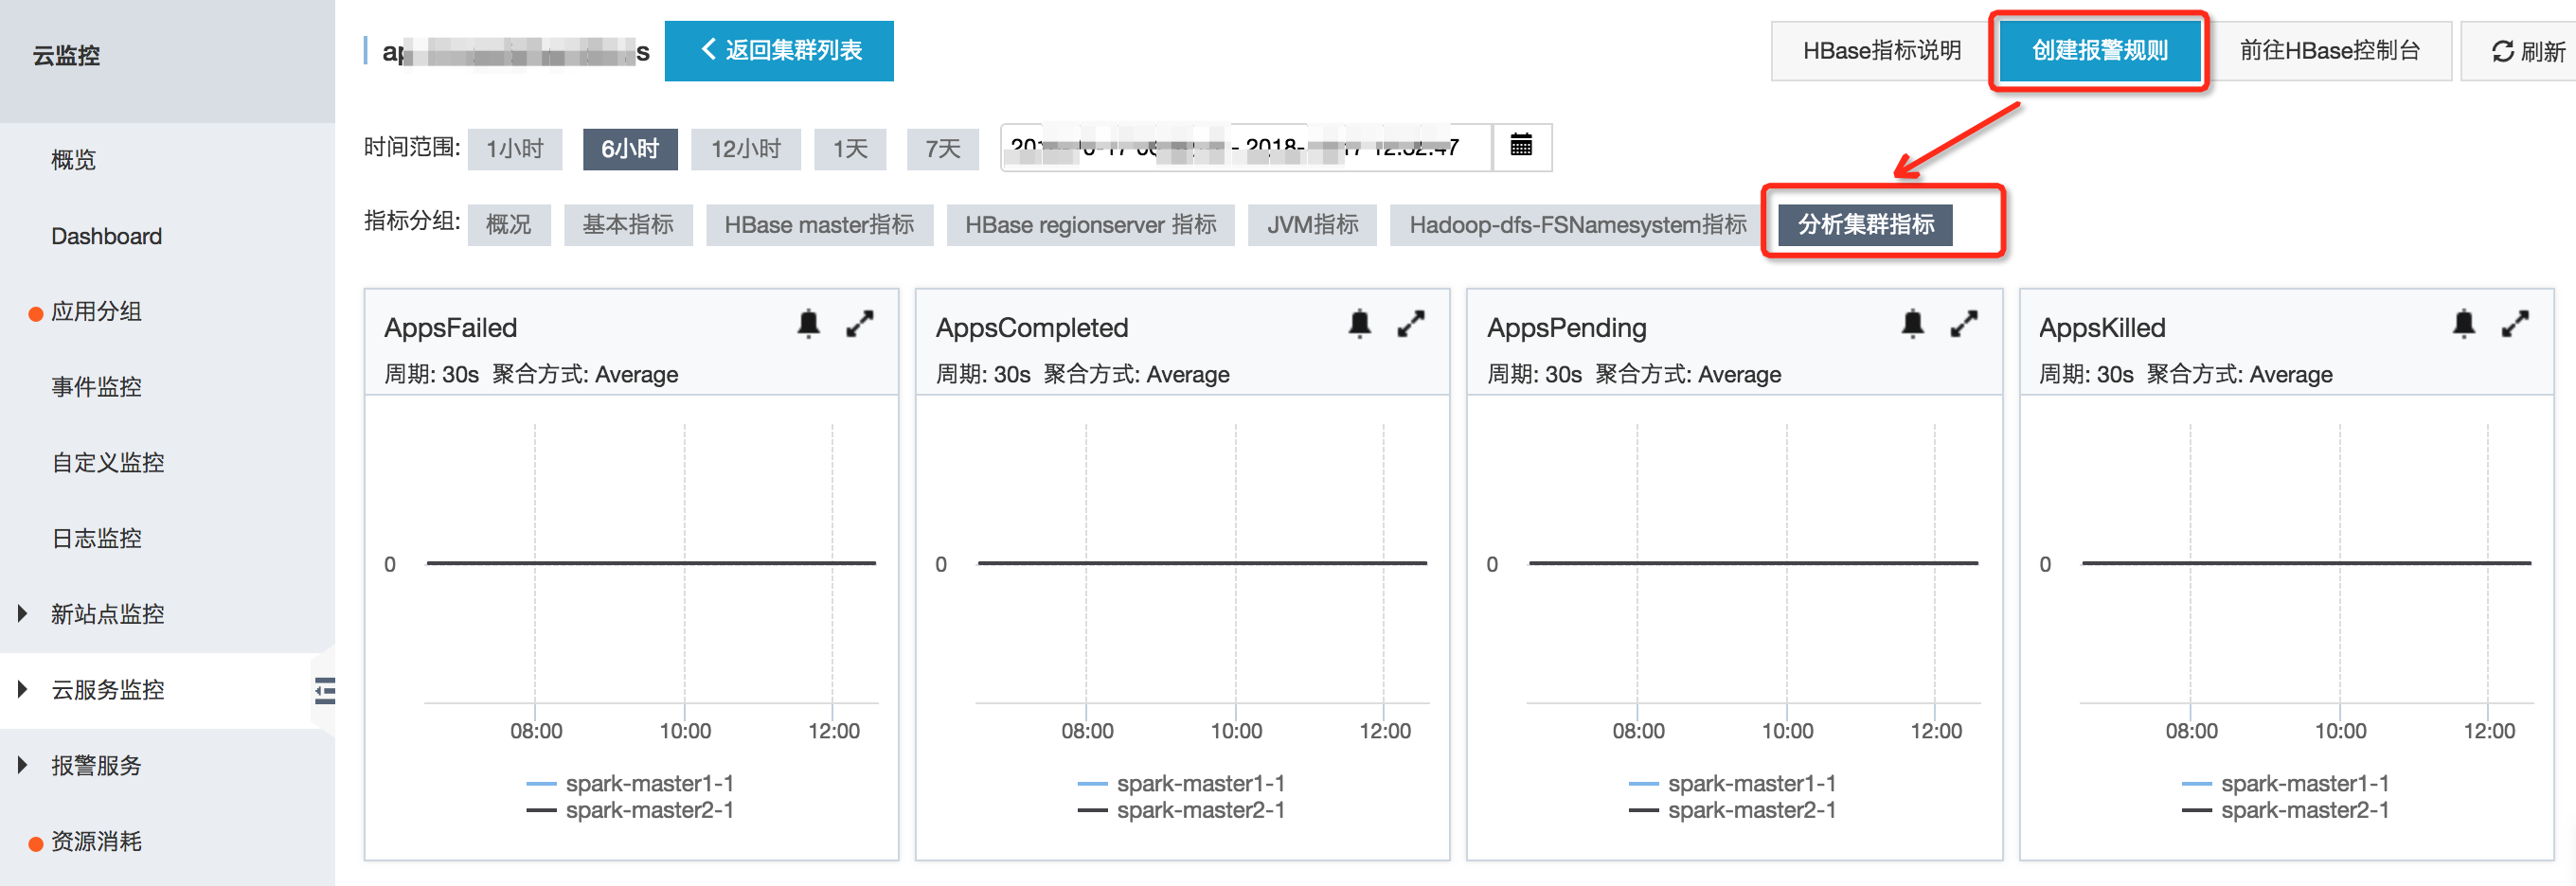The width and height of the screenshot is (2576, 886).
Task: Select 概况 metric group
Action: (x=509, y=225)
